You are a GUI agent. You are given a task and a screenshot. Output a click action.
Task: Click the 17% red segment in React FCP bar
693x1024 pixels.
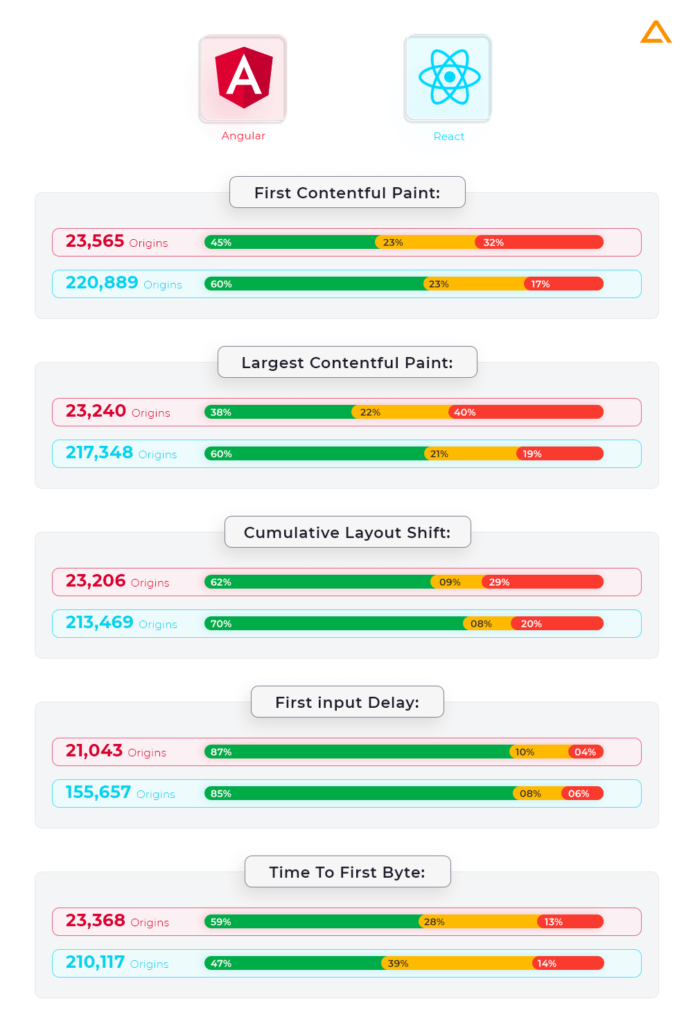click(564, 284)
